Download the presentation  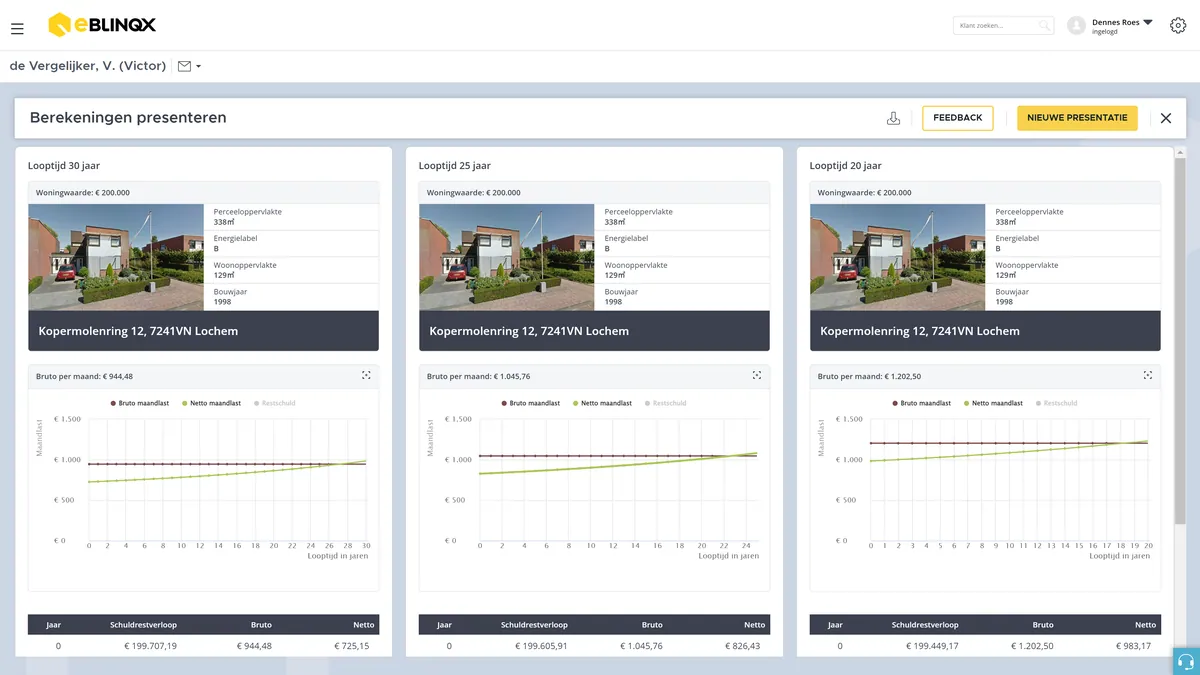point(894,118)
